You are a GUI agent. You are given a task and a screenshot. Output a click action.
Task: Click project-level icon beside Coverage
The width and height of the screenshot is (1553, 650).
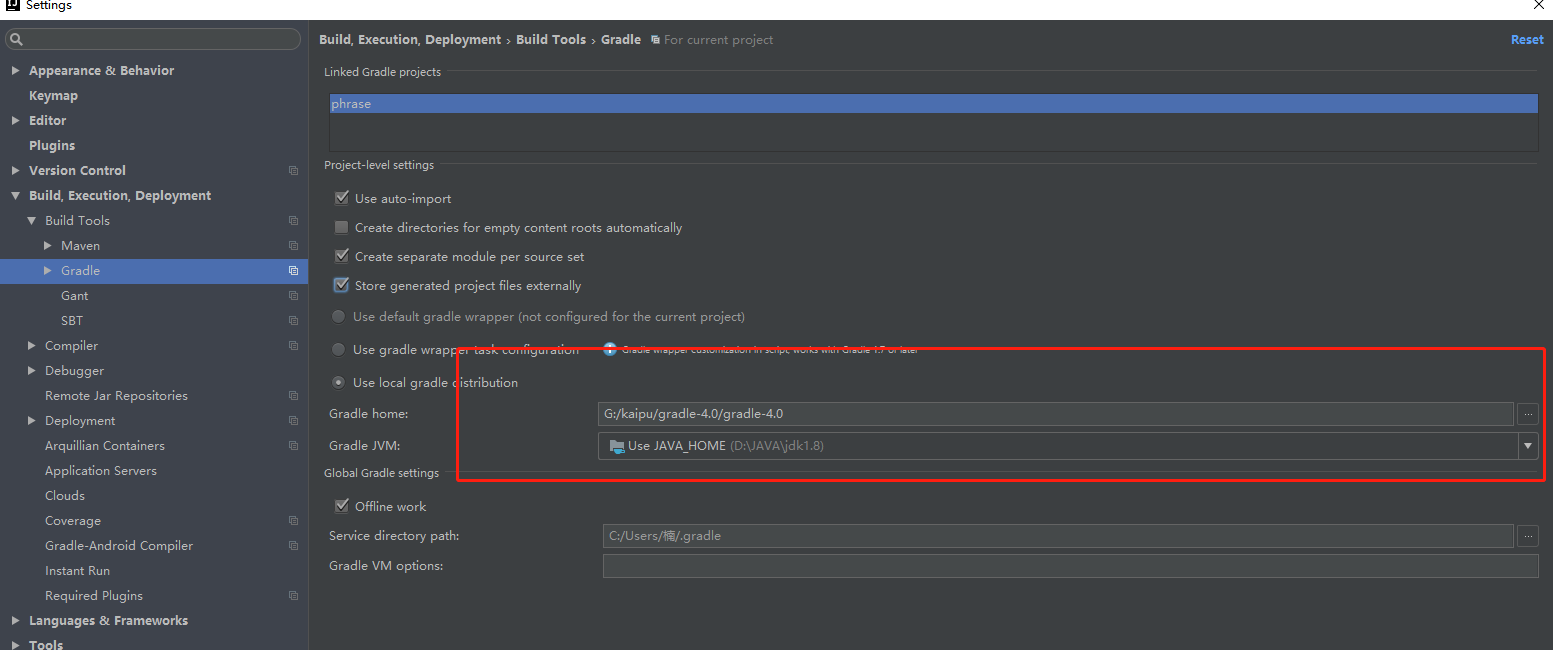coord(293,521)
